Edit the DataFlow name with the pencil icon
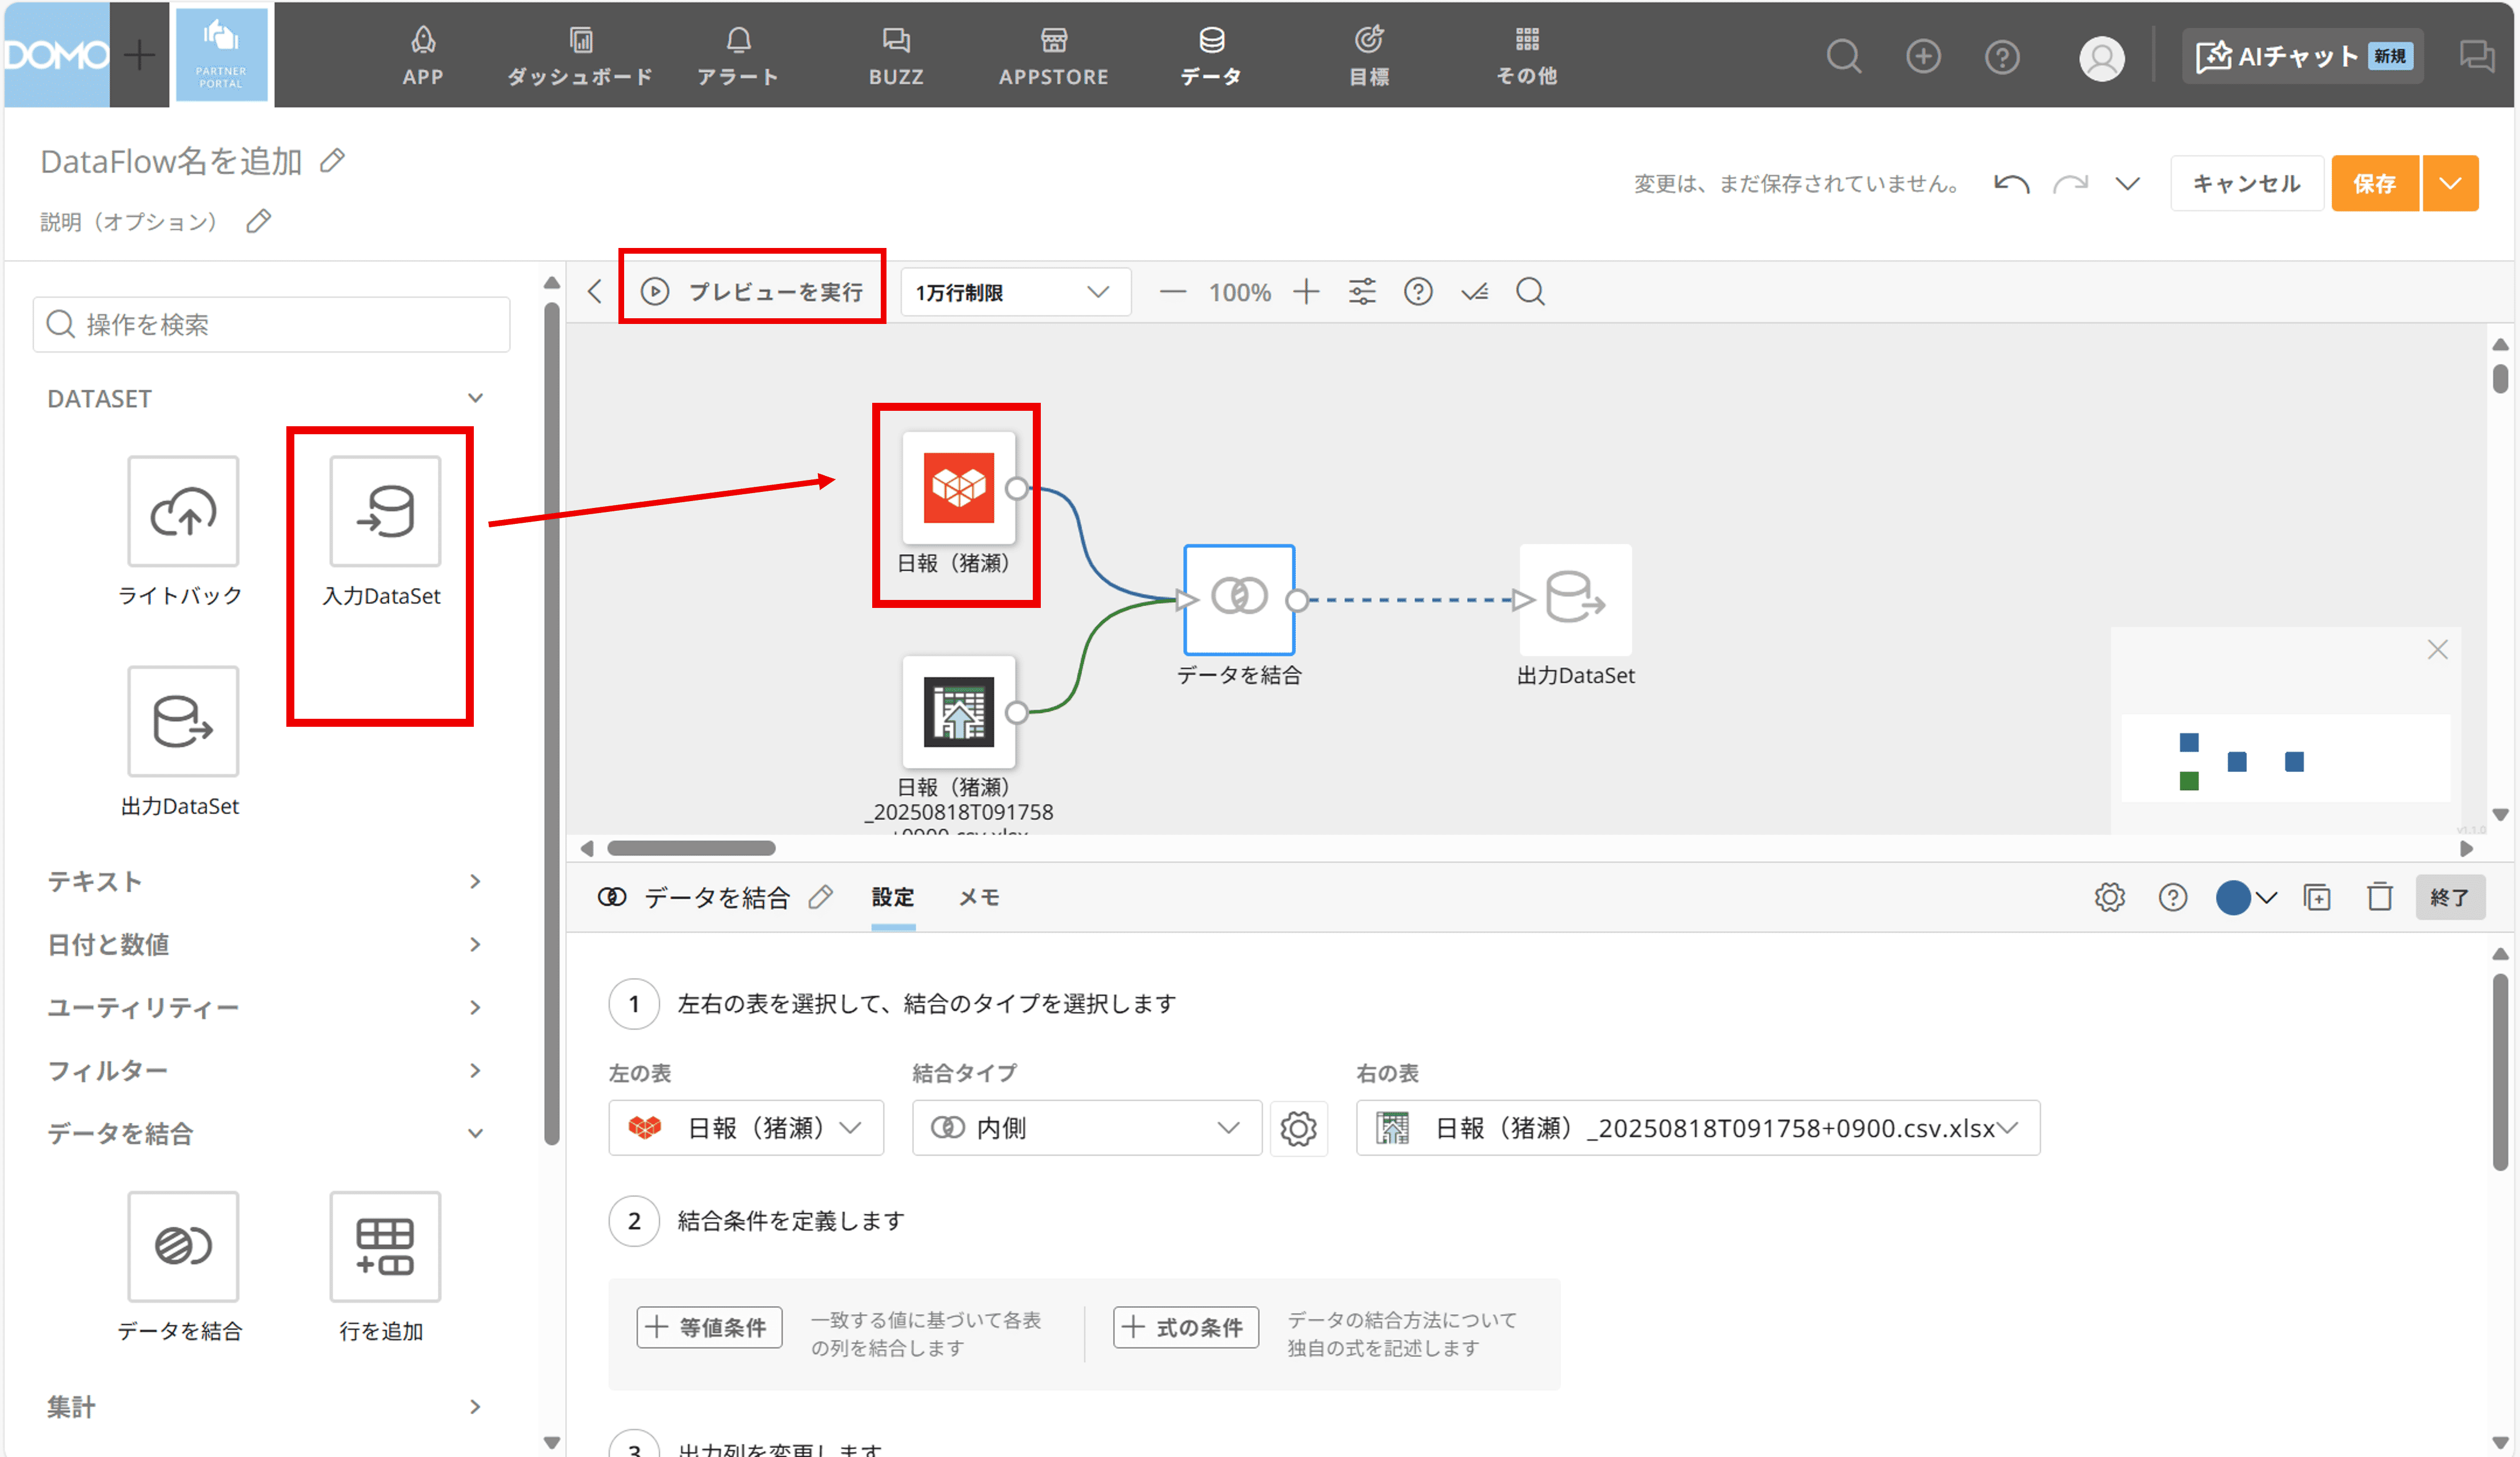Screen dimensions: 2520x1457 click(333, 161)
